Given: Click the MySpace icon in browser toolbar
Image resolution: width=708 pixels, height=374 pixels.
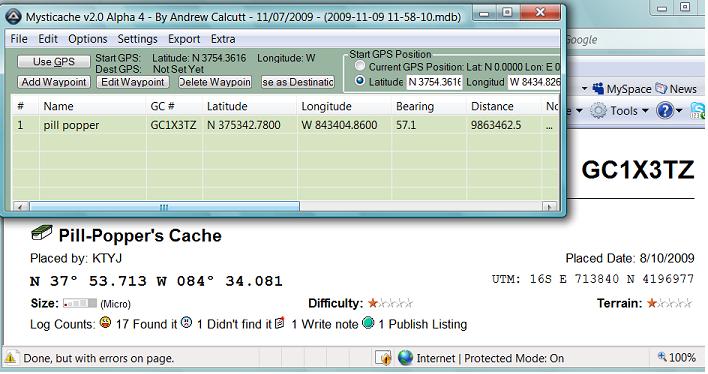Looking at the screenshot, I should point(598,89).
